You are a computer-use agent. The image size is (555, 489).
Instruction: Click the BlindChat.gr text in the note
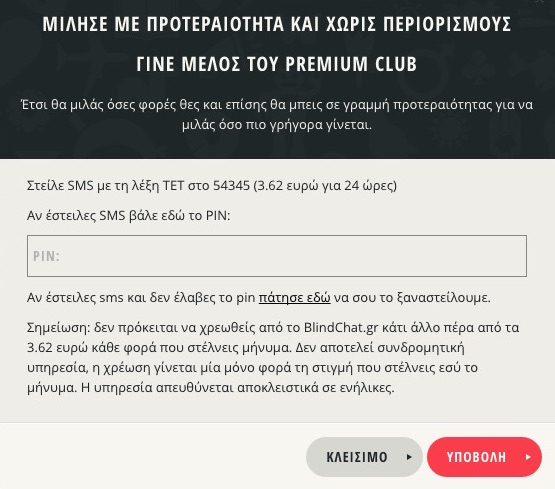[x=341, y=328]
